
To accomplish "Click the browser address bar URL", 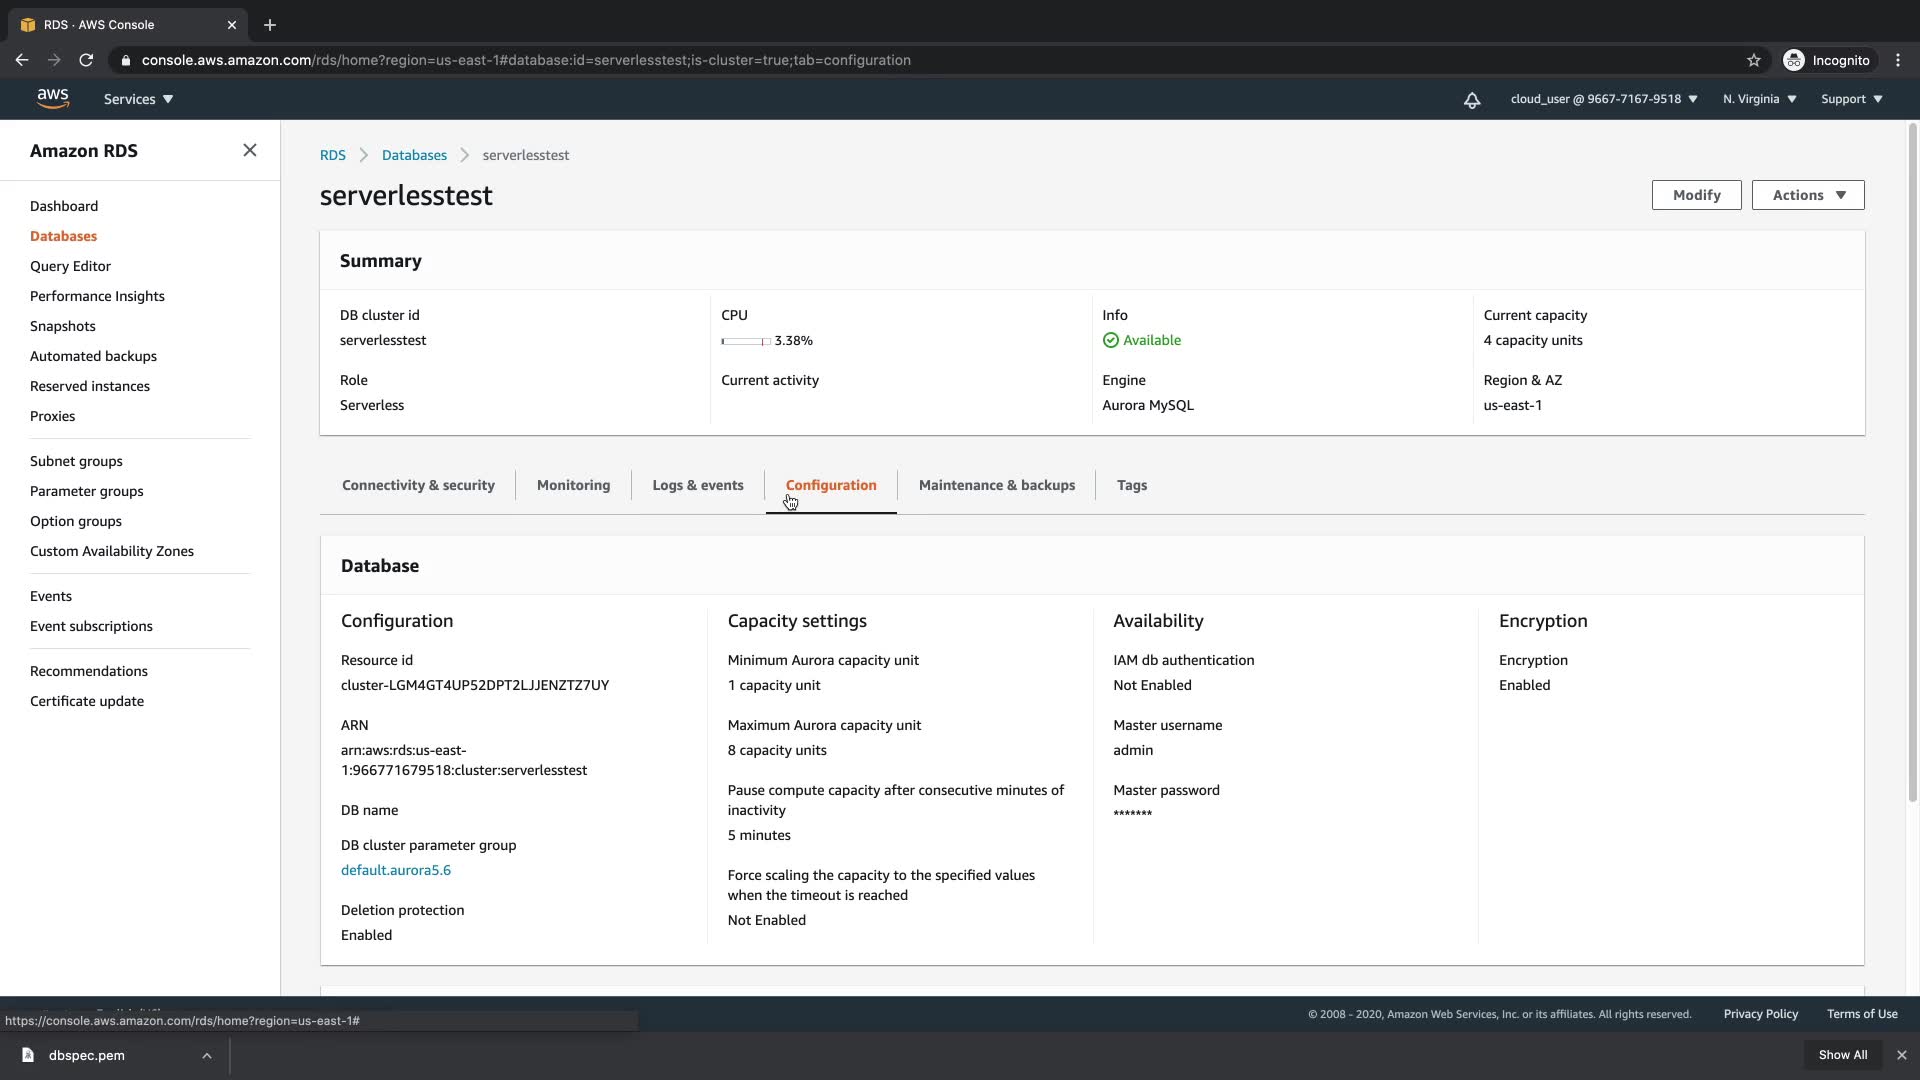I will pyautogui.click(x=526, y=60).
